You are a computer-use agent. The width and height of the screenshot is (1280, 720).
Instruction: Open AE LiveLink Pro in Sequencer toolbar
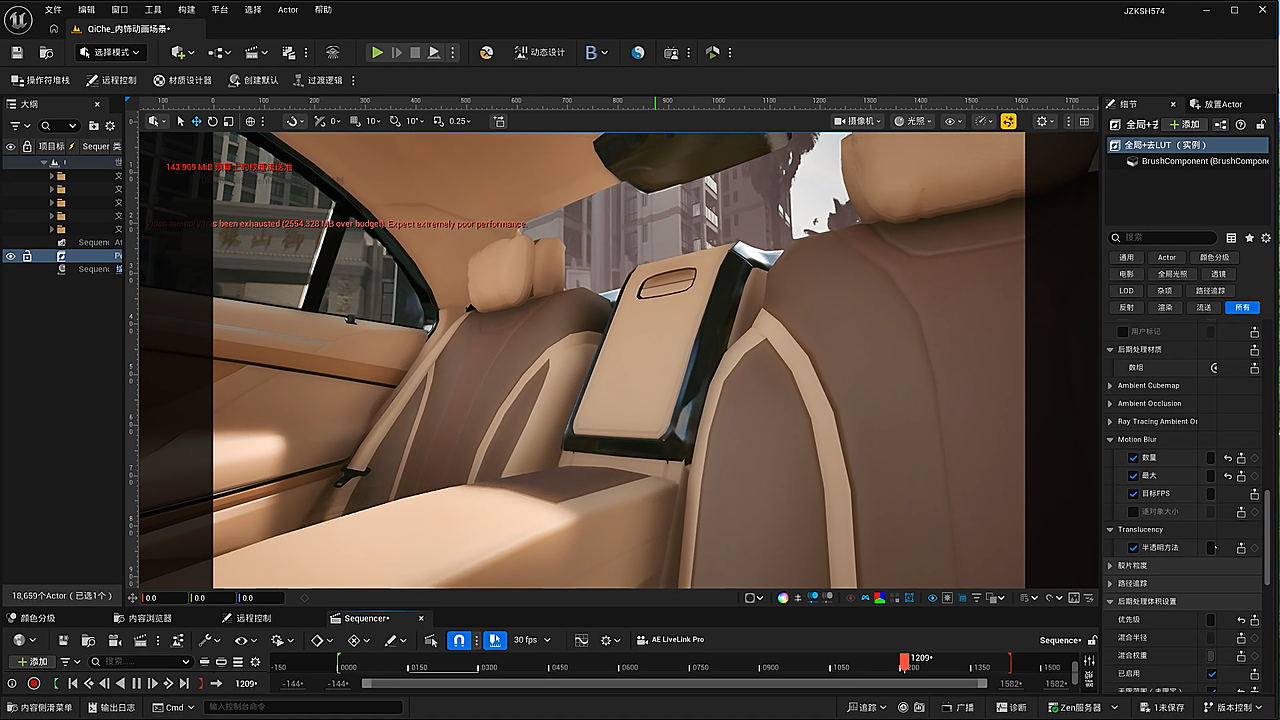(x=670, y=640)
